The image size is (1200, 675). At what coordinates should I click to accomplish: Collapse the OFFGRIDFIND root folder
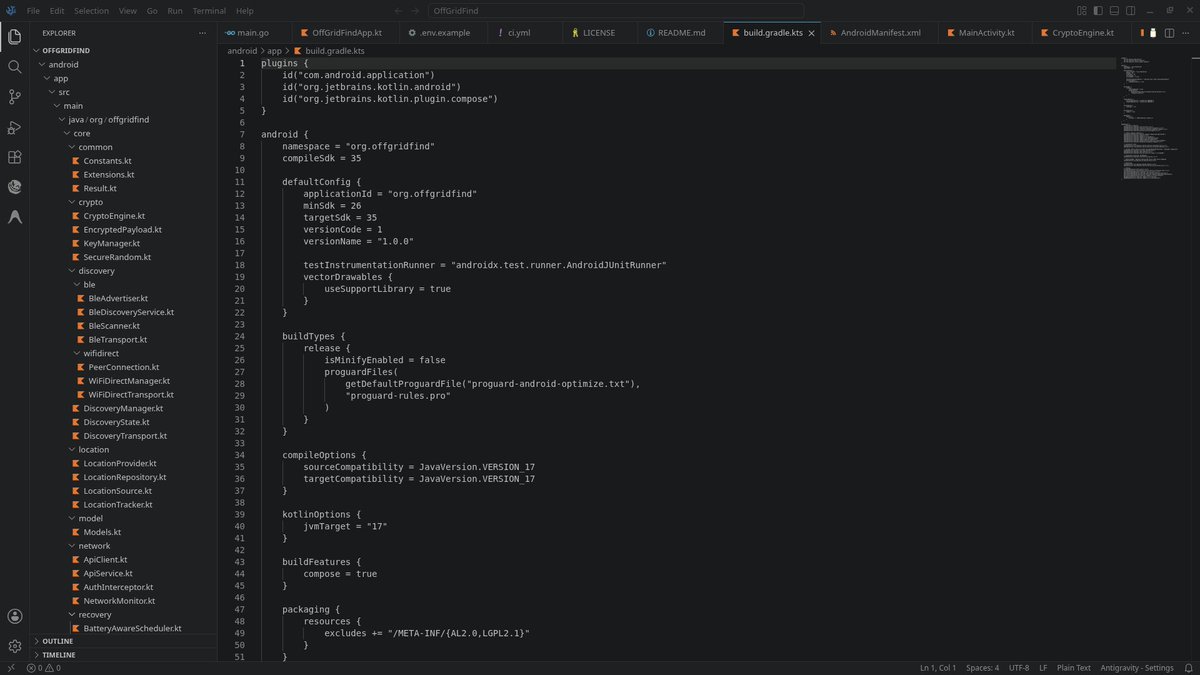point(125,51)
